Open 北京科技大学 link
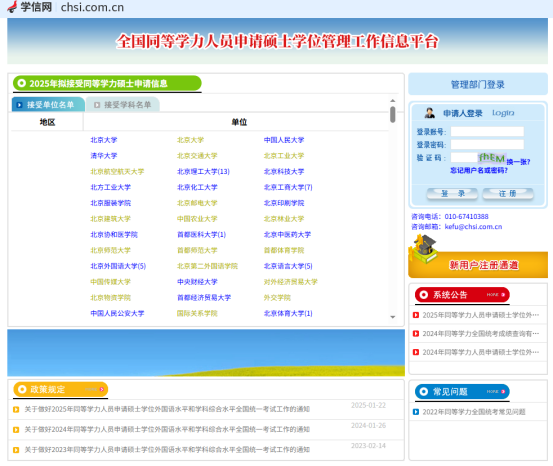The width and height of the screenshot is (553, 466). click(x=284, y=171)
